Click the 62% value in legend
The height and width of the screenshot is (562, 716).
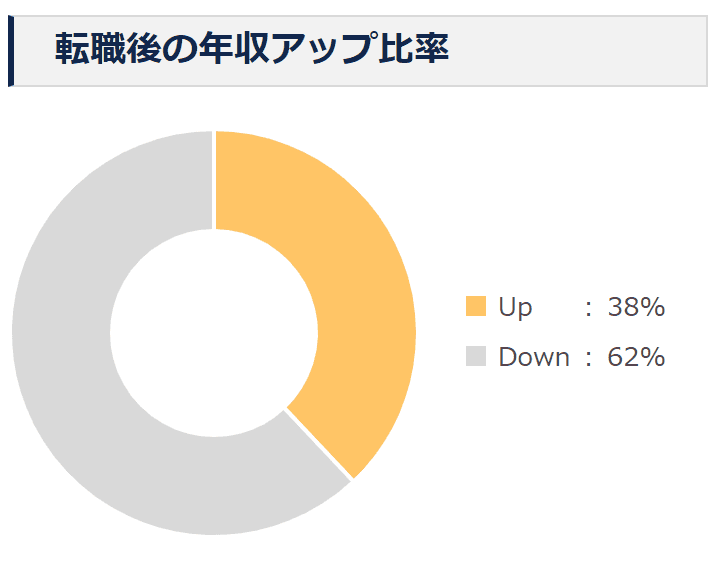tap(636, 356)
